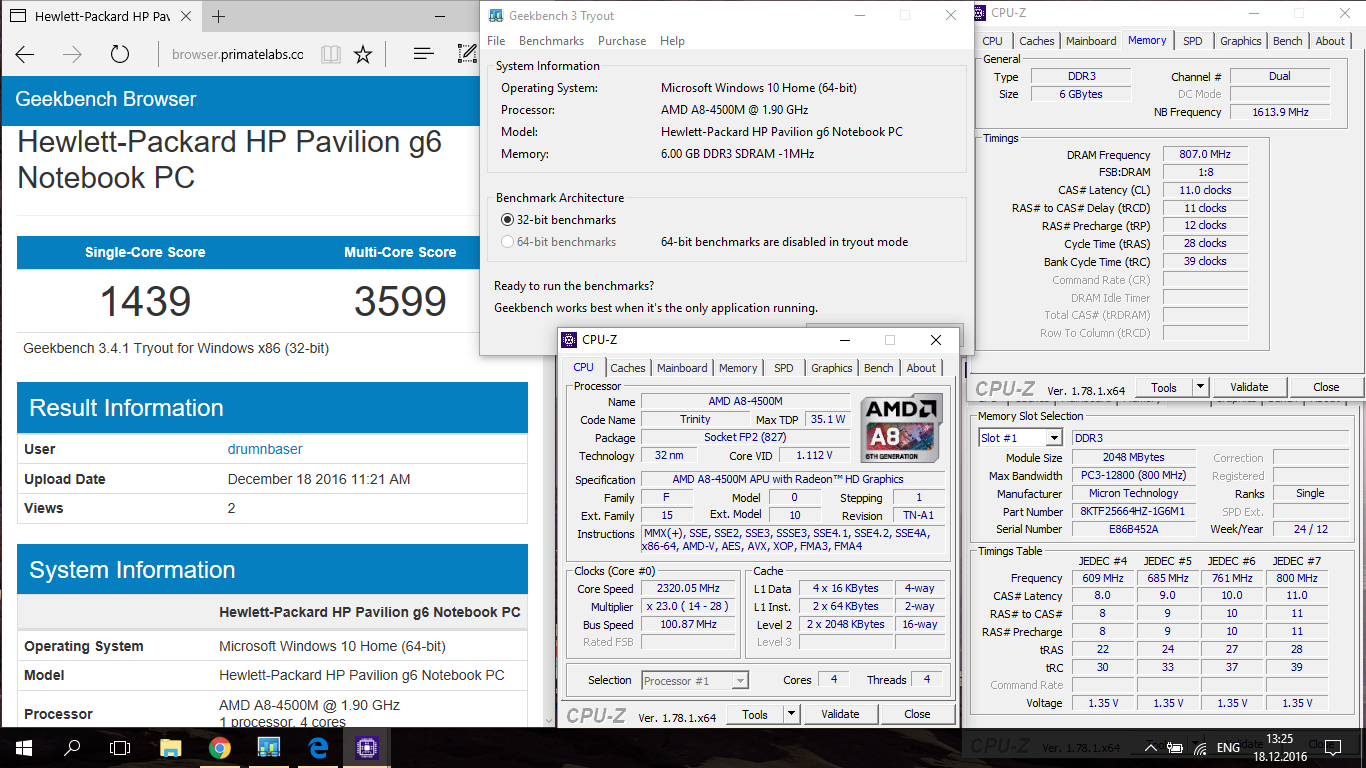
Task: Switch to Mainboard tab in front CPU-Z window
Action: (682, 368)
